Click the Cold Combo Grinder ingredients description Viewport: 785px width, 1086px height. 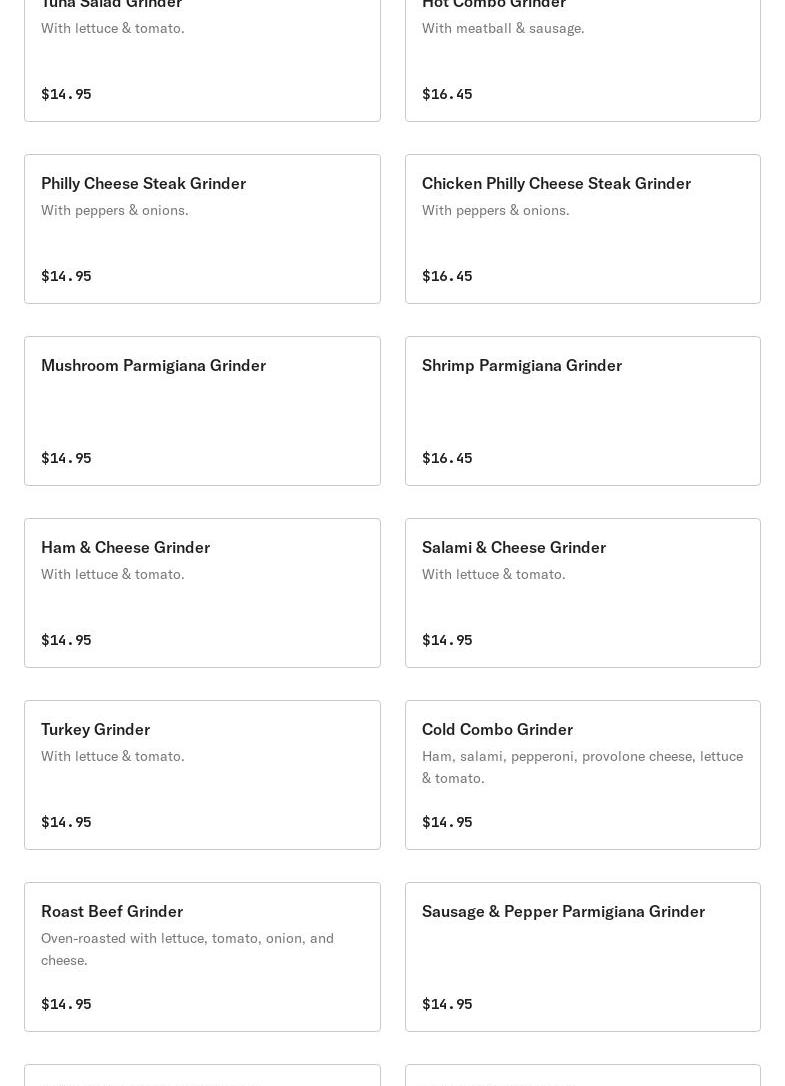[582, 767]
